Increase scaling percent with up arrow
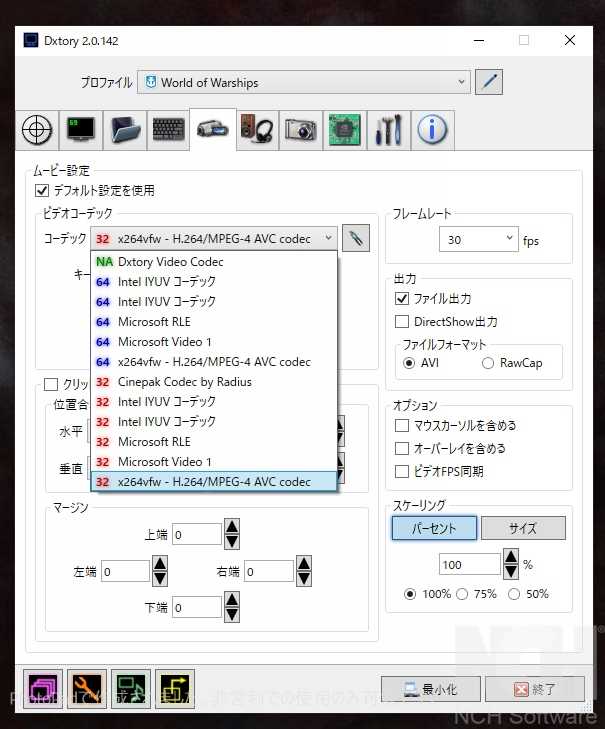The width and height of the screenshot is (605, 729). coord(511,557)
